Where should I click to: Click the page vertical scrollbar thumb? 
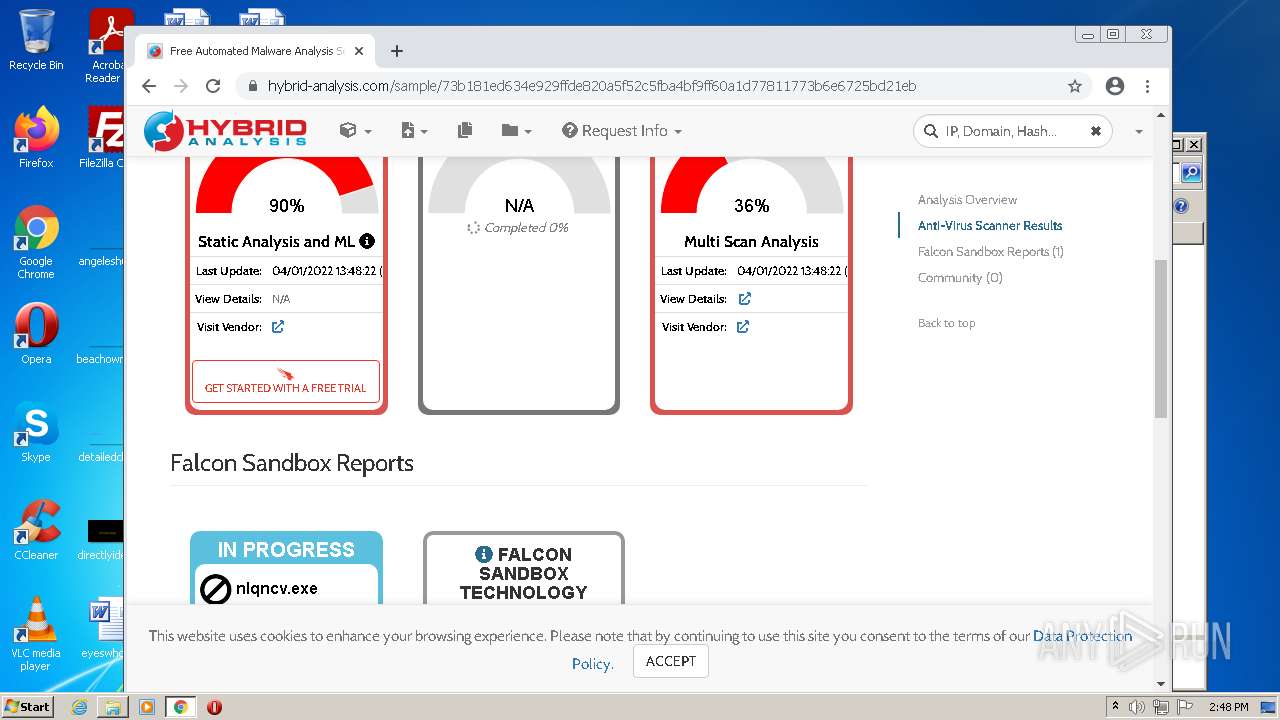1161,338
